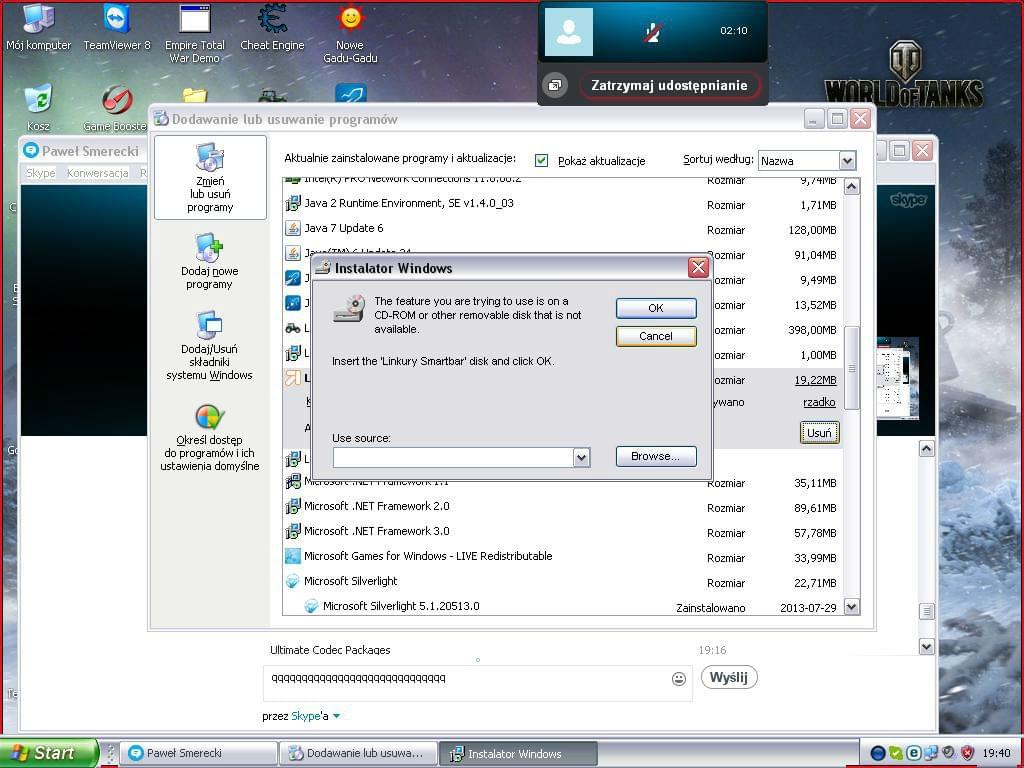This screenshot has height=768, width=1024.
Task: Close the Instalator Windows dialog
Action: 698,268
